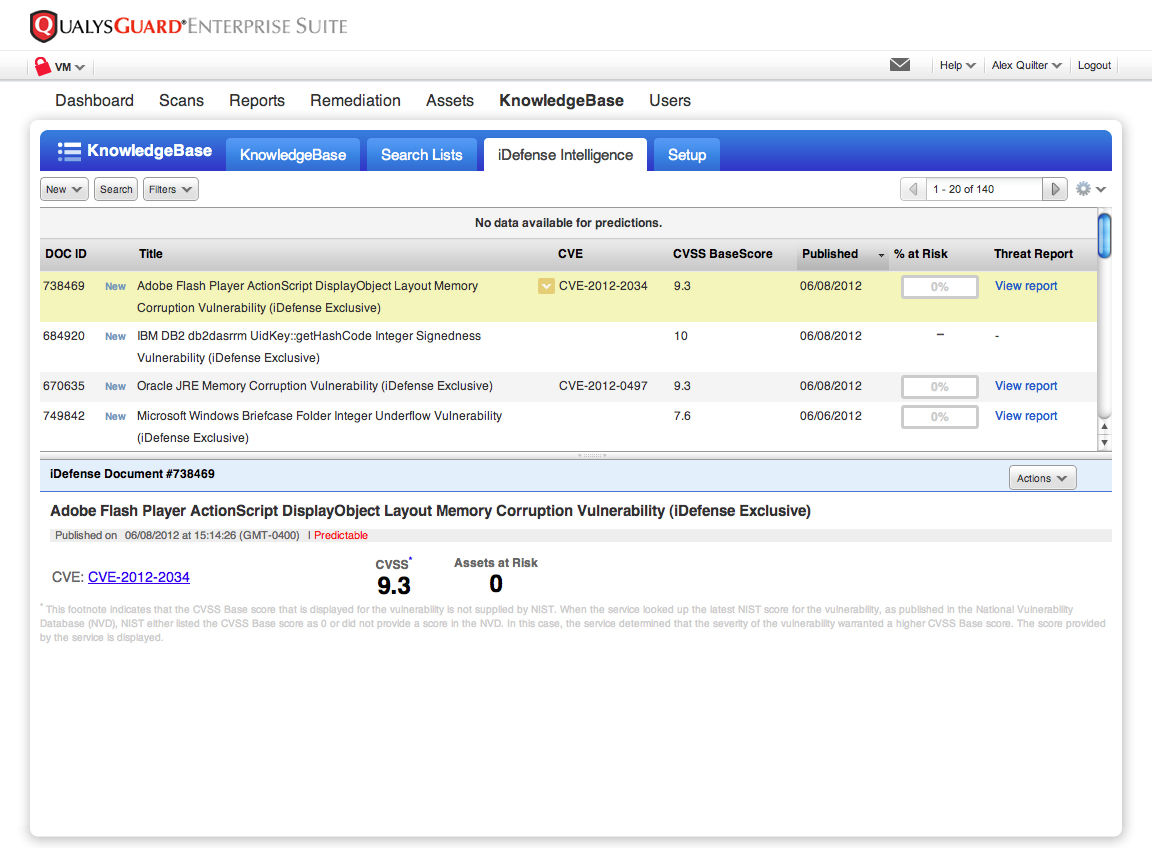Open the CVE-2012-2034 link in details
The image size is (1152, 864).
[139, 577]
